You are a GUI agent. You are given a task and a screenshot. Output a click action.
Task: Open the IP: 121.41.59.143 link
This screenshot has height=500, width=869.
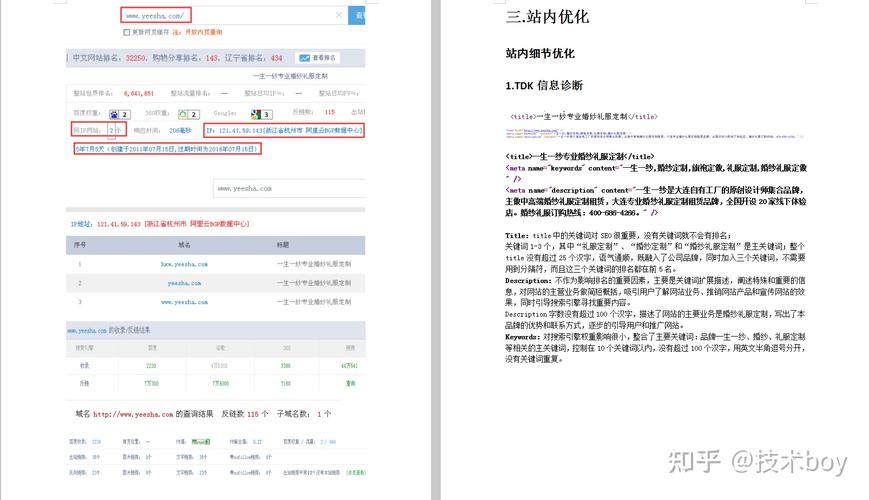284,130
